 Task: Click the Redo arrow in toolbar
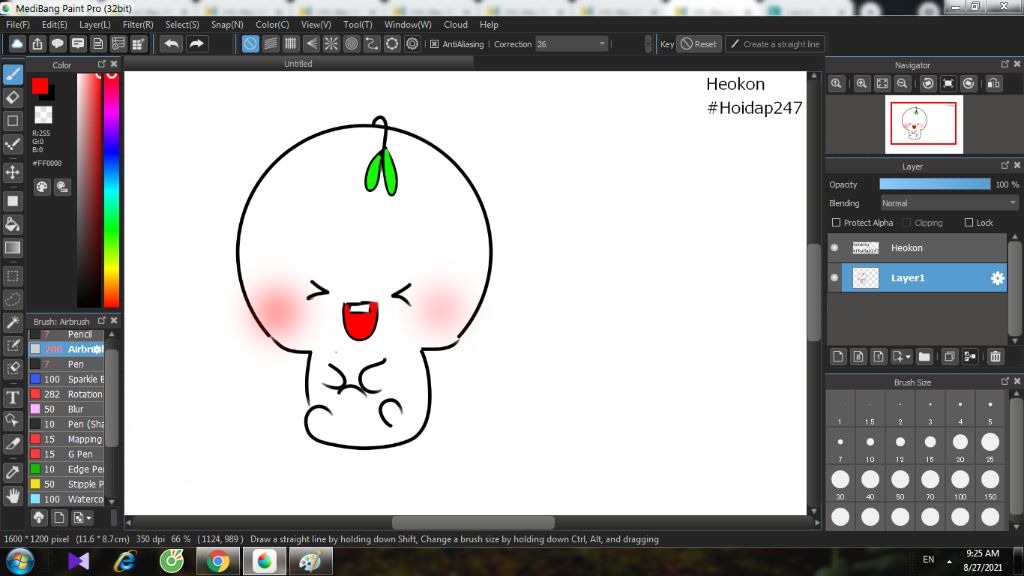tap(196, 44)
